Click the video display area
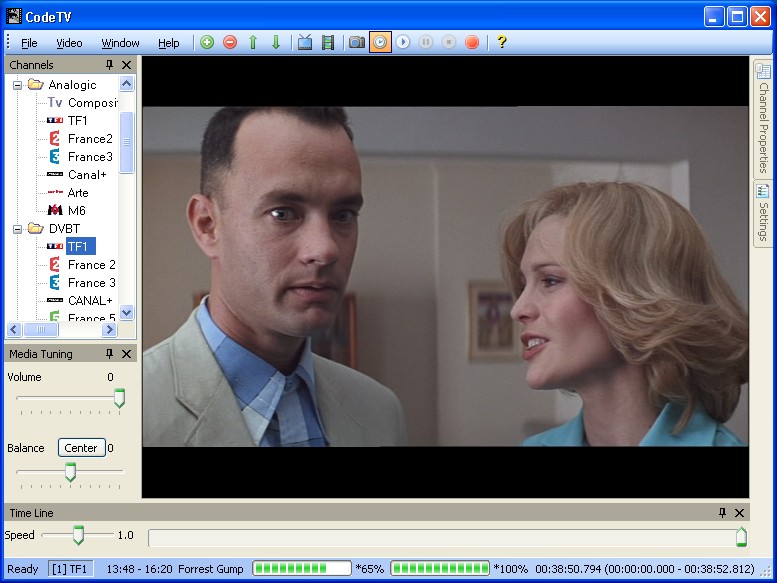The image size is (777, 583). tap(445, 276)
